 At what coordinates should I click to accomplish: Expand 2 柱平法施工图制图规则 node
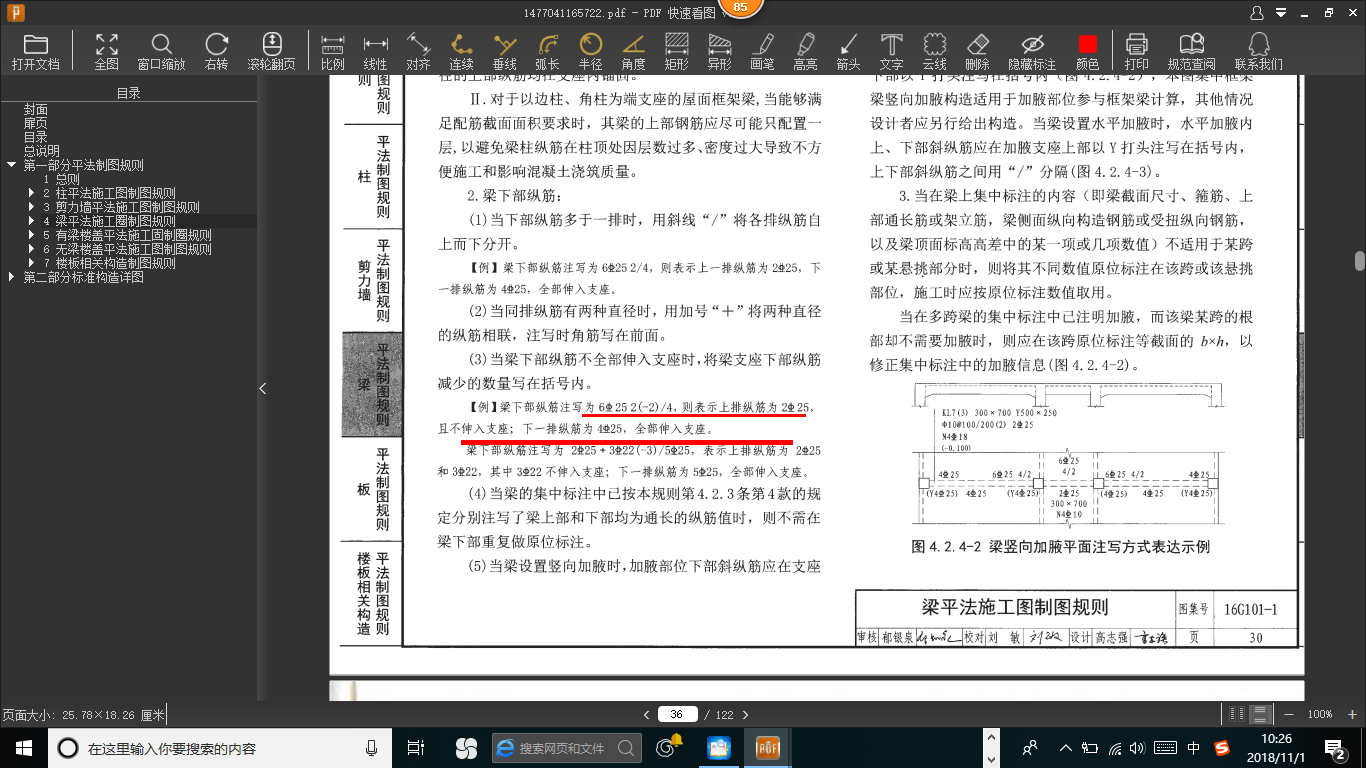pos(31,193)
